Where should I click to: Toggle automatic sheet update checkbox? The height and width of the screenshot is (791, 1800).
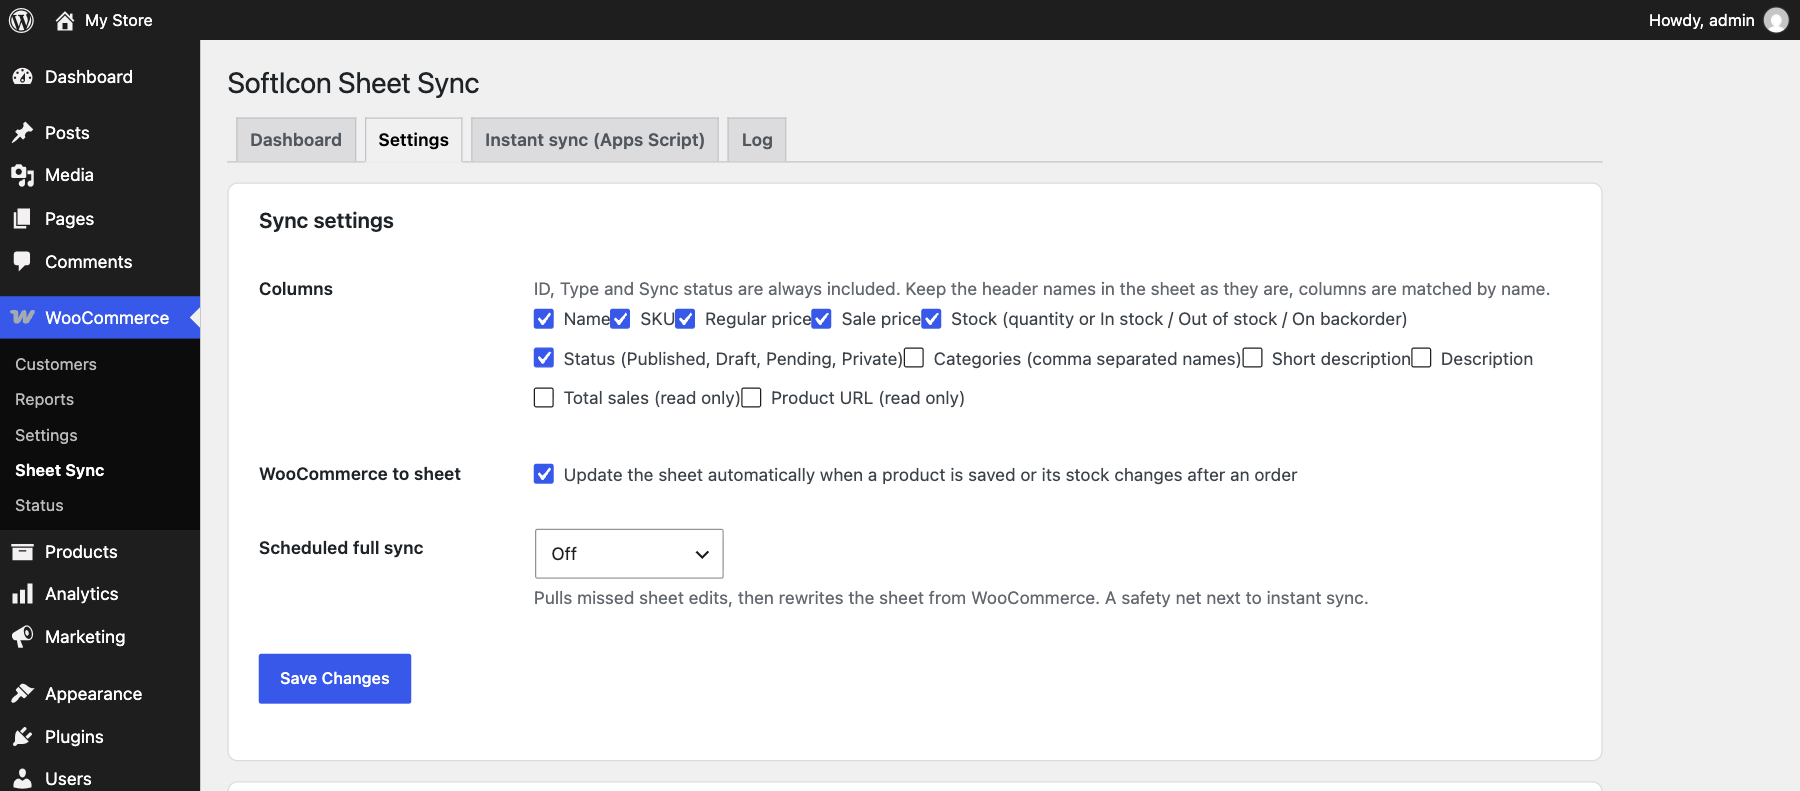tap(544, 474)
